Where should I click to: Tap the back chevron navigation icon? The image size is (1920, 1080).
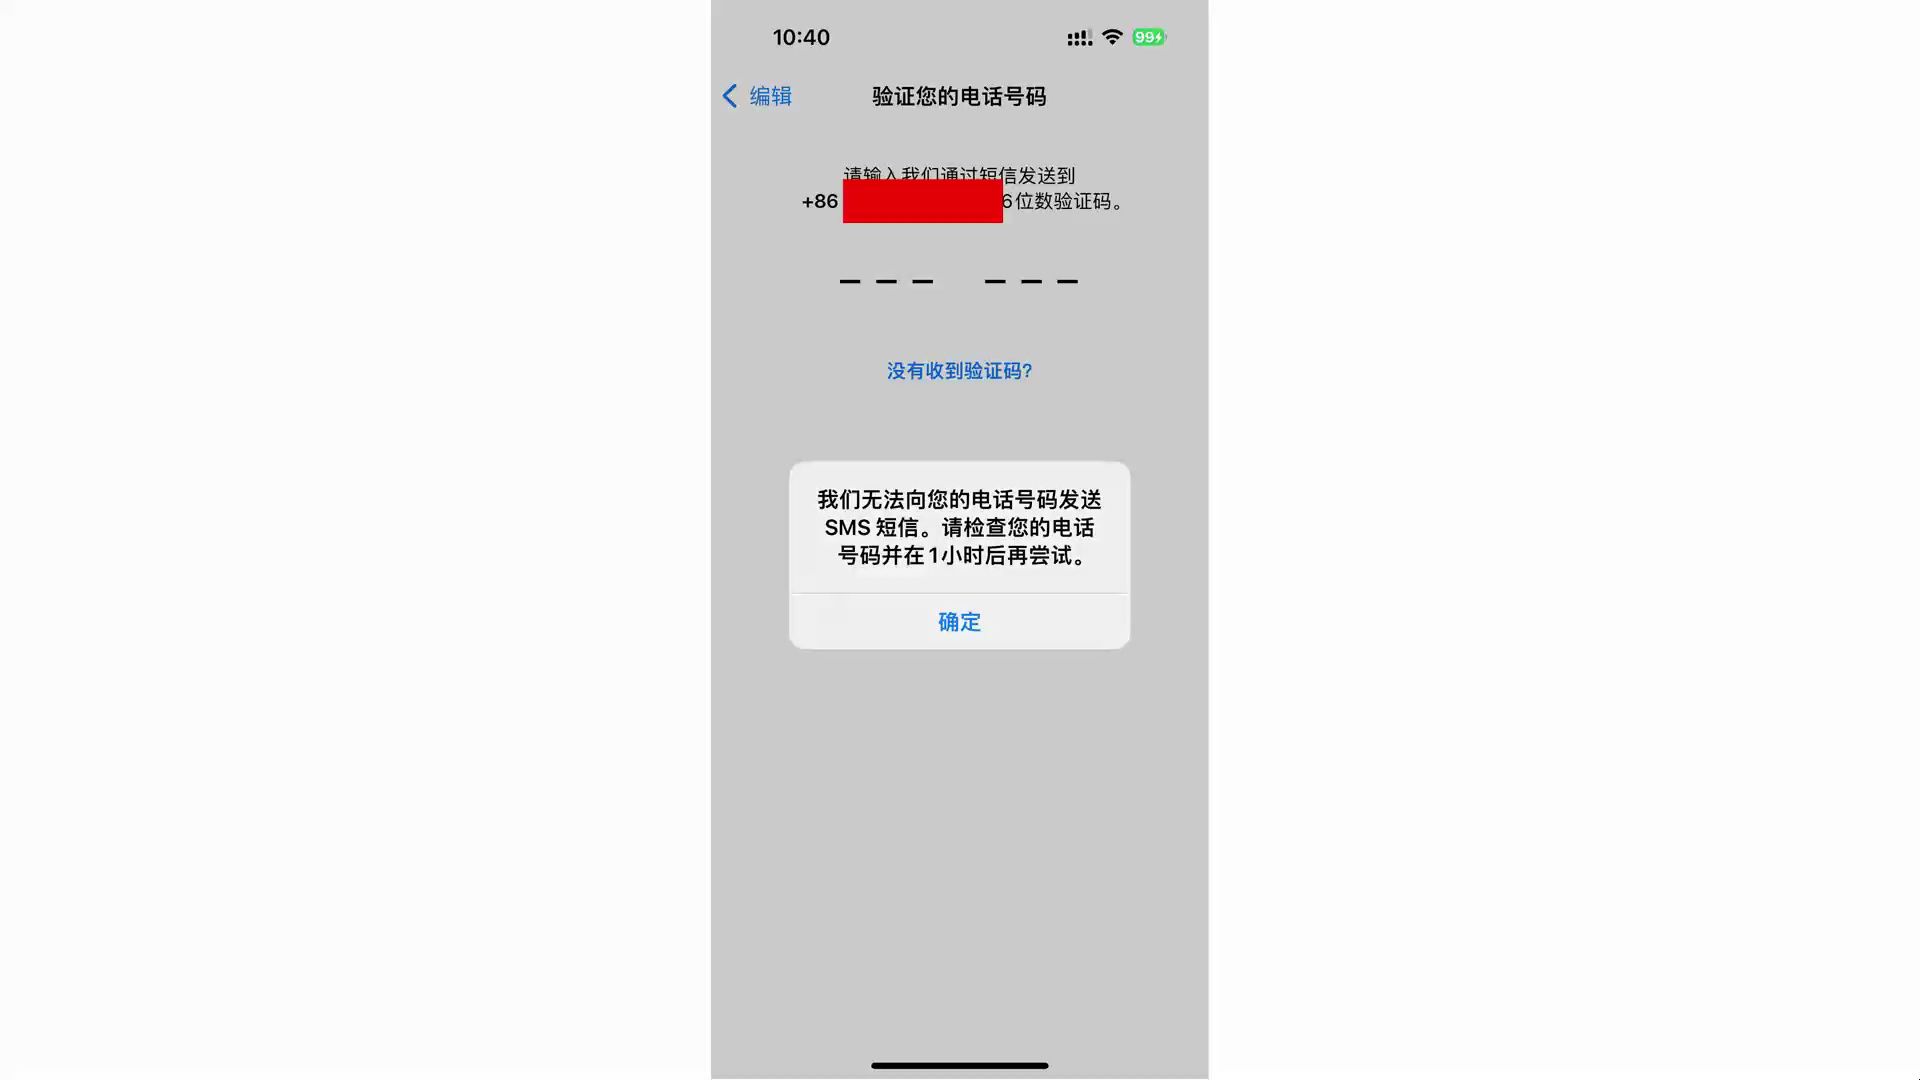pos(732,95)
